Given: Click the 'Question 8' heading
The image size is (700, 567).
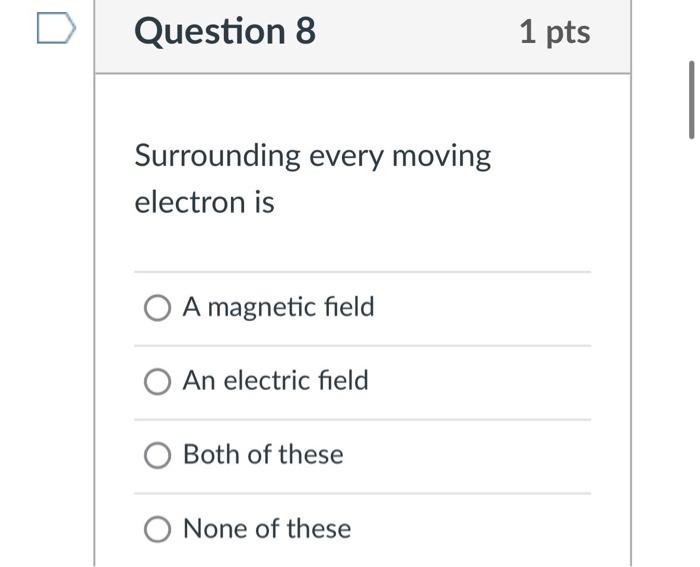Looking at the screenshot, I should tap(225, 32).
